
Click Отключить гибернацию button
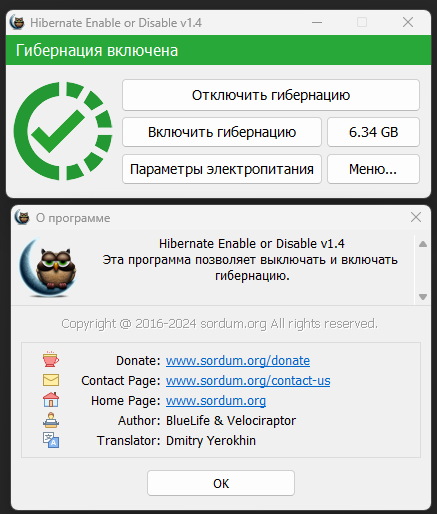click(271, 95)
